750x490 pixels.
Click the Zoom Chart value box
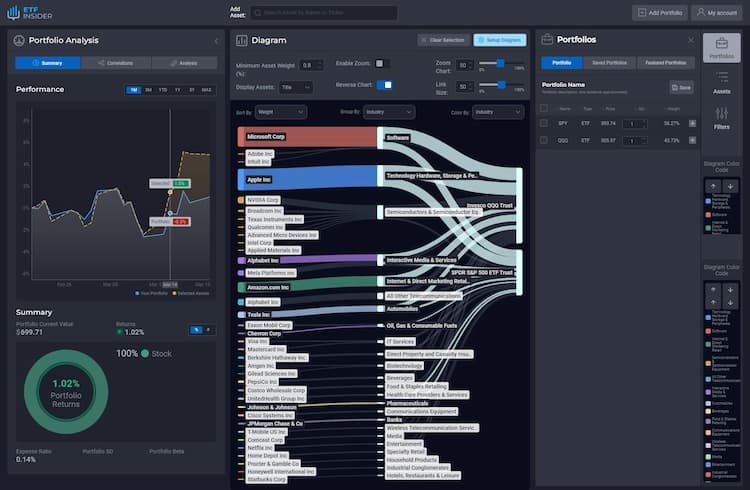click(464, 66)
